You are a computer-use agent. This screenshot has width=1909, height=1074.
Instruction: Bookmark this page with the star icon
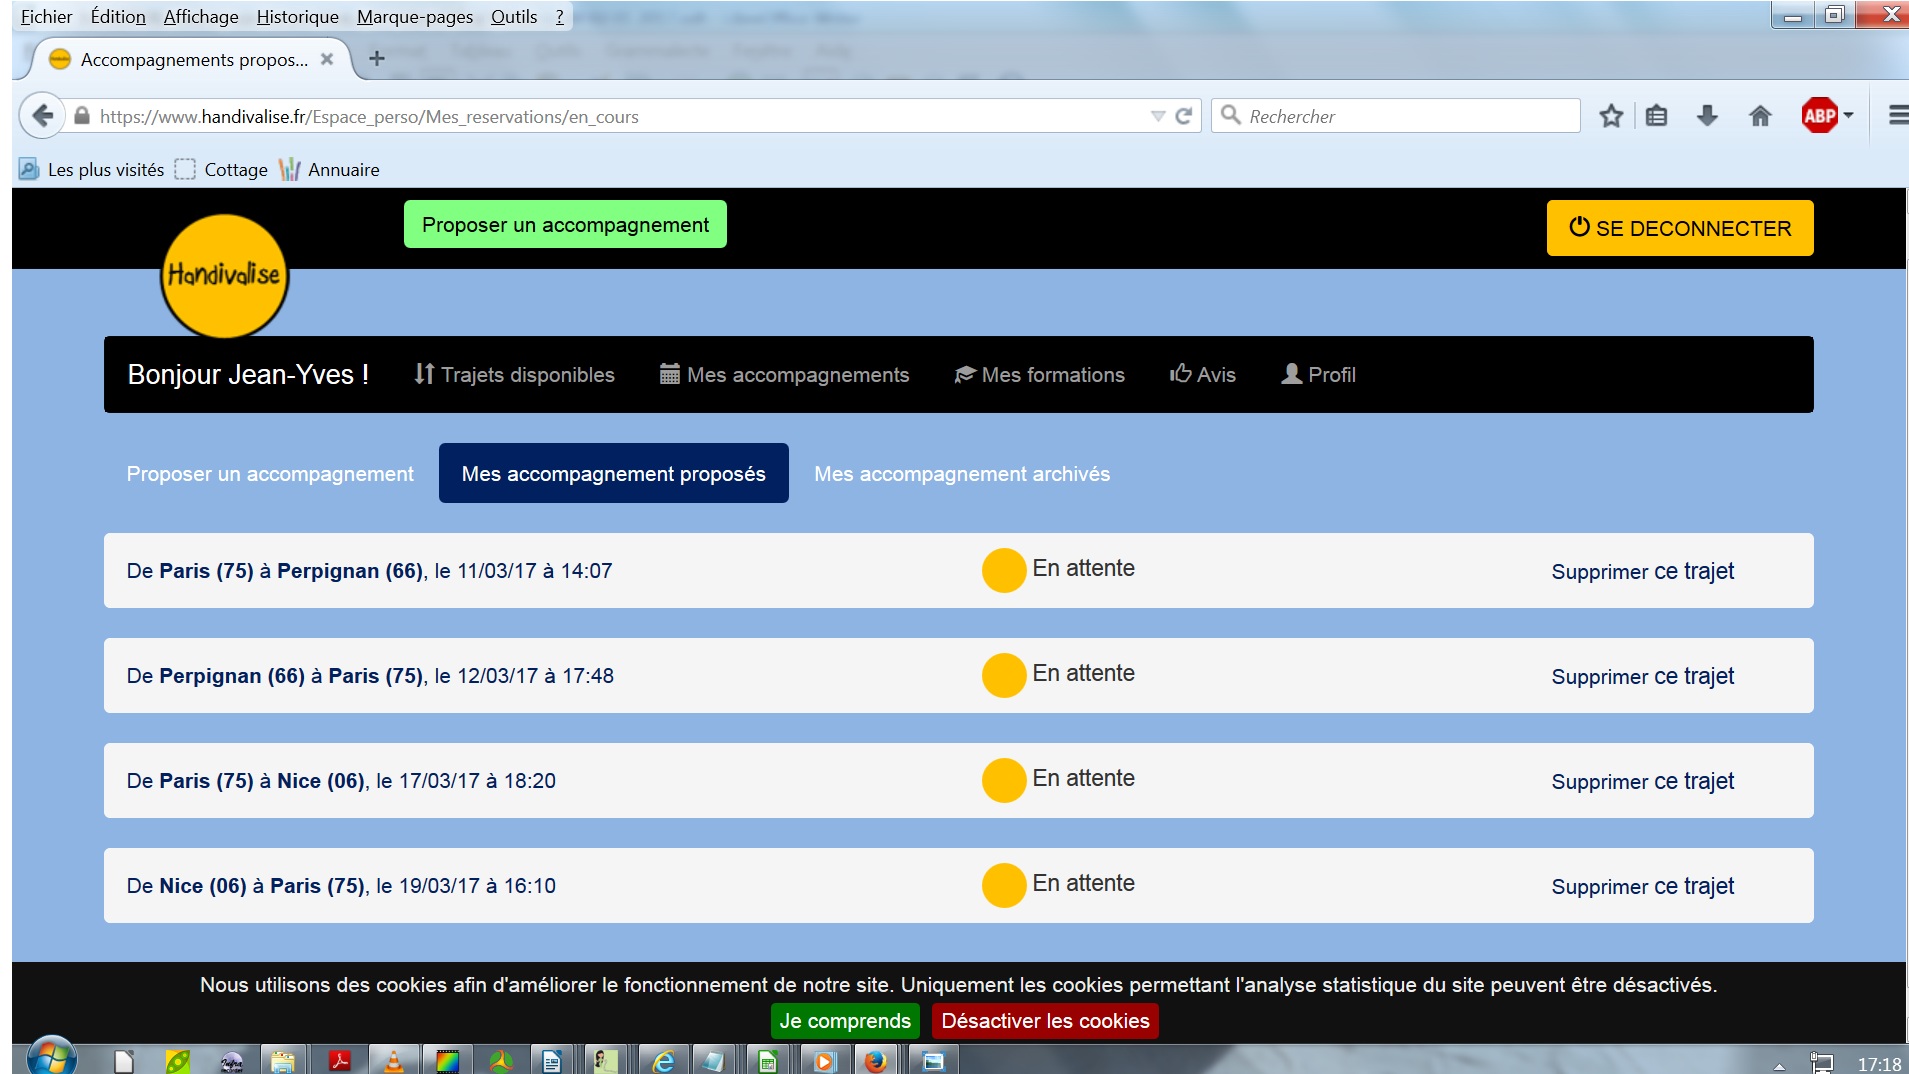[1611, 116]
